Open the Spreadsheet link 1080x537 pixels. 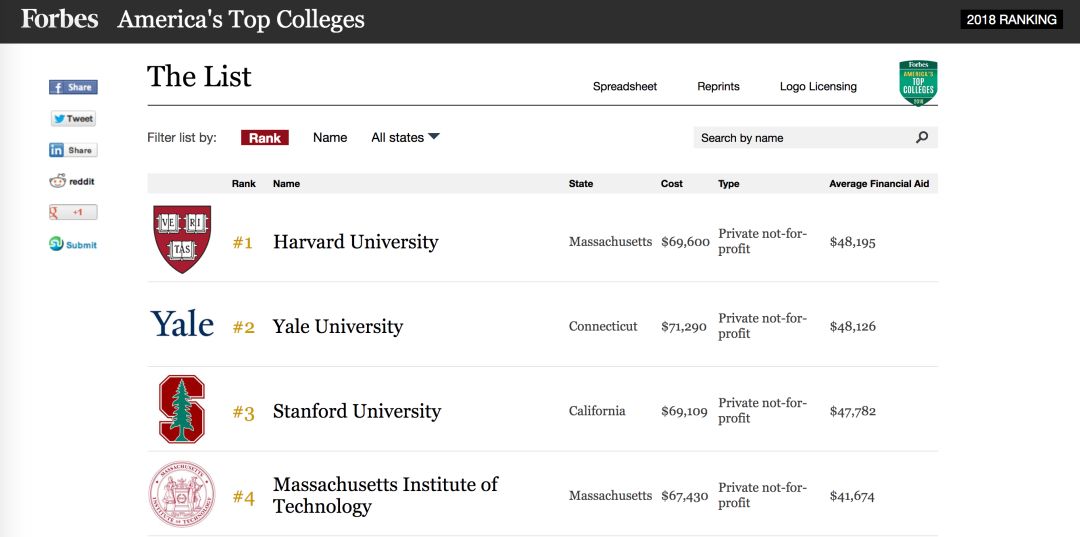pyautogui.click(x=625, y=87)
